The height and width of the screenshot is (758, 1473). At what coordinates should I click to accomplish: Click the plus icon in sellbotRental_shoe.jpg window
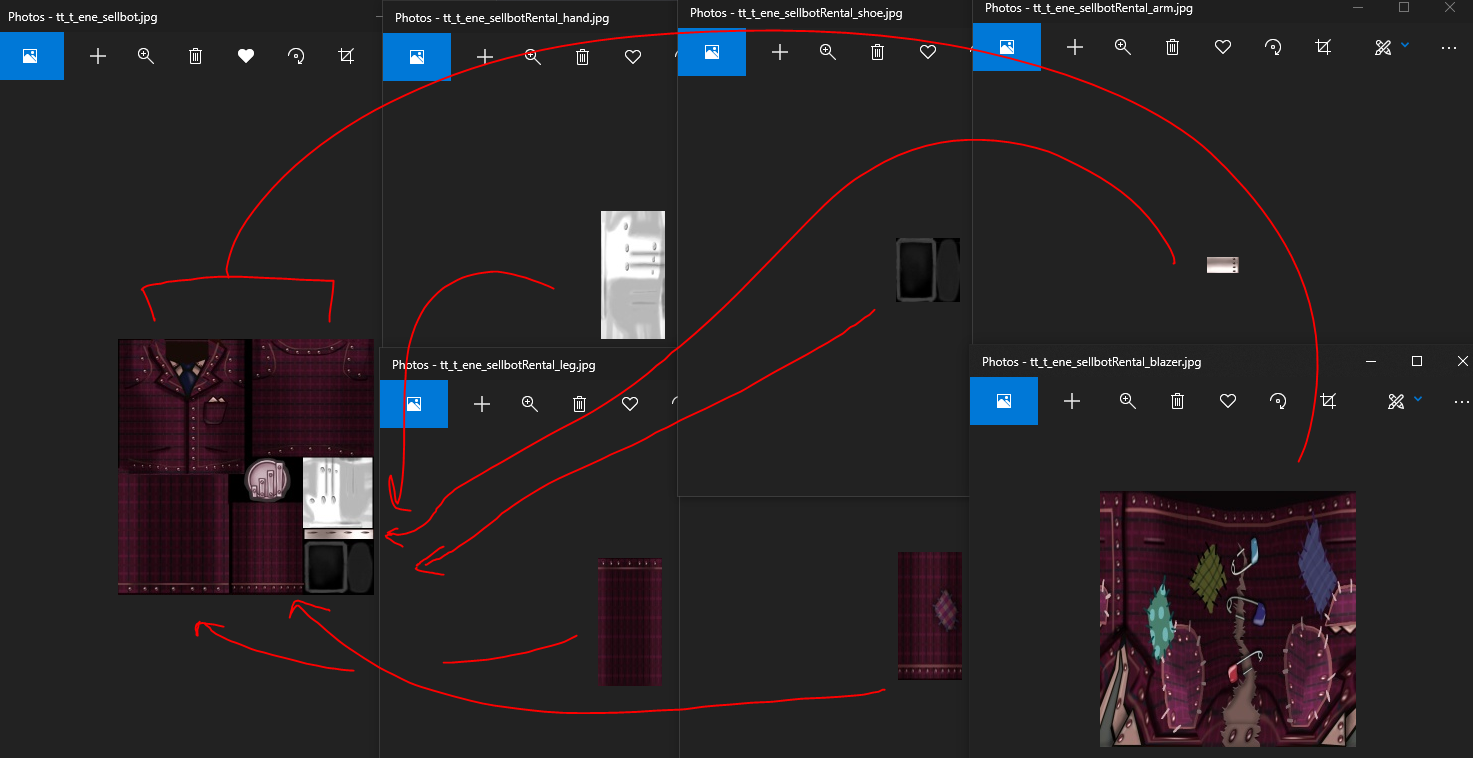pyautogui.click(x=780, y=52)
